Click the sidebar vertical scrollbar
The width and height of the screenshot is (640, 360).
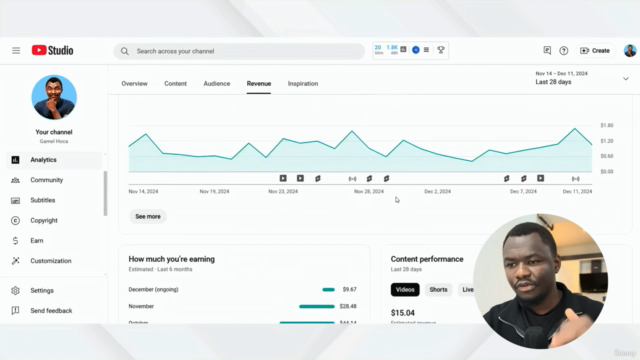pos(105,193)
